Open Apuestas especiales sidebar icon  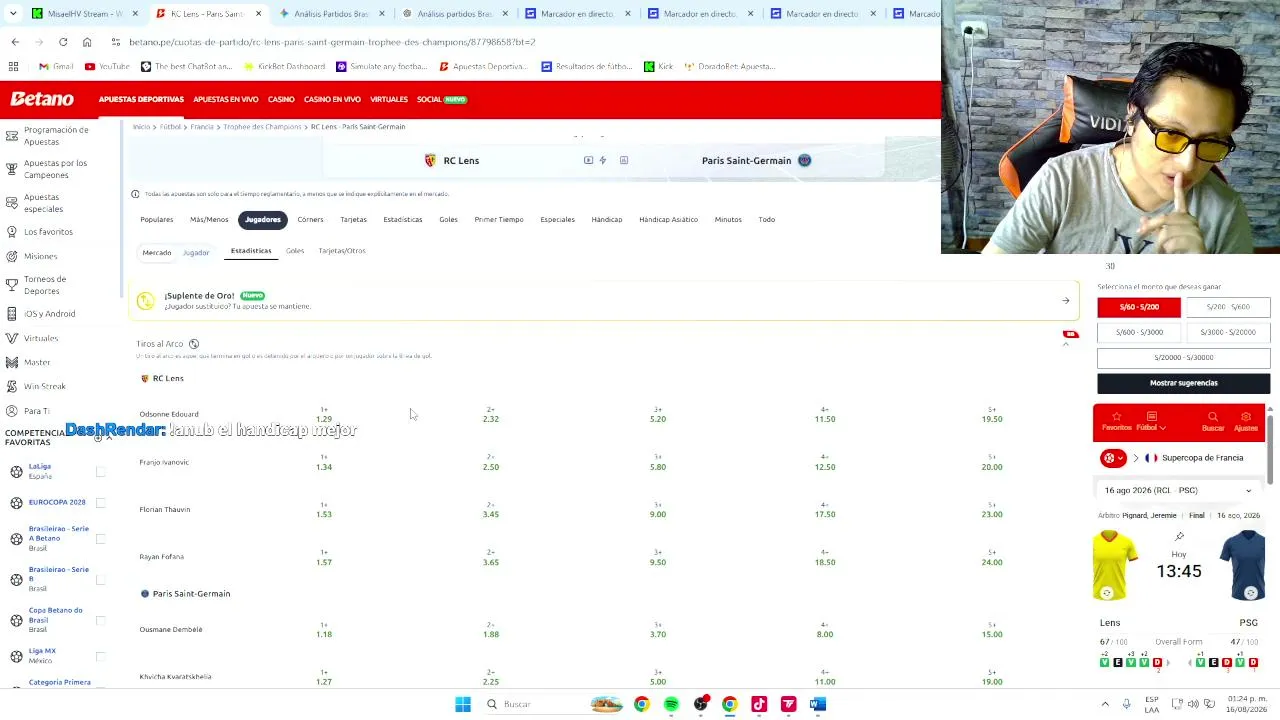point(11,203)
